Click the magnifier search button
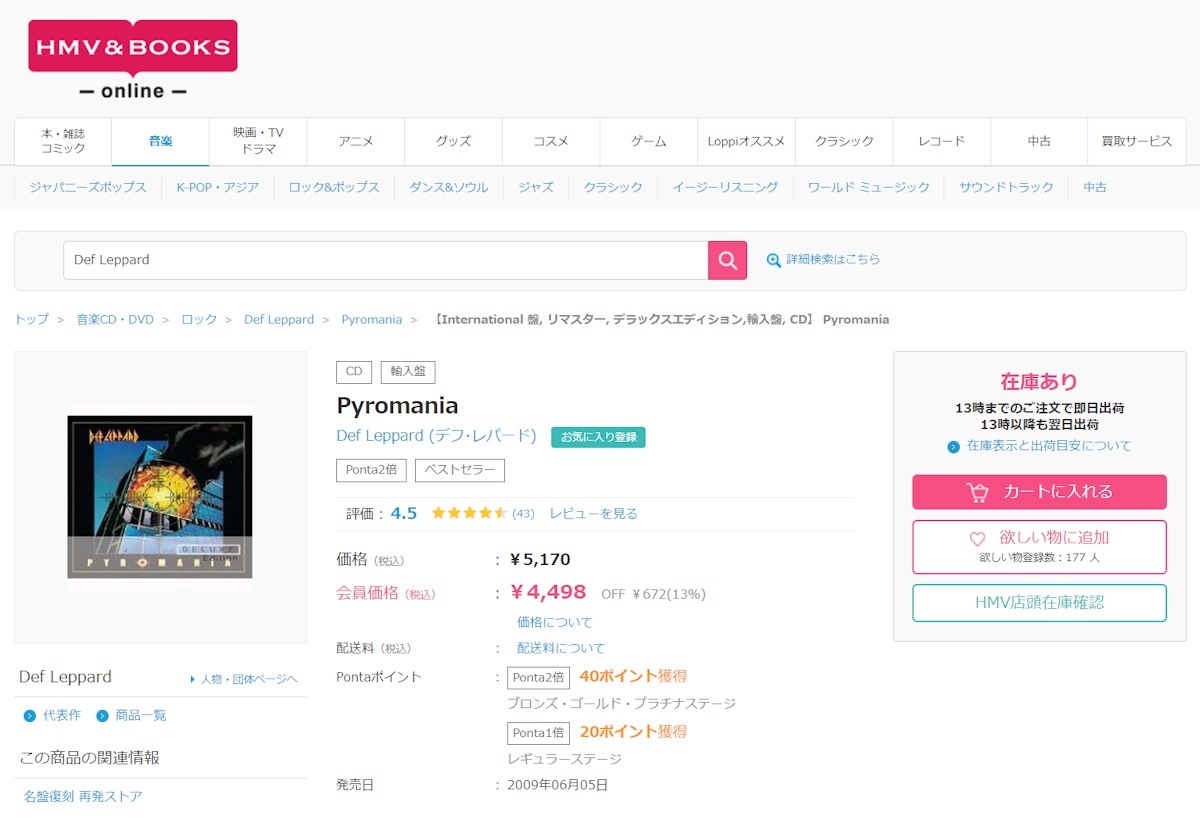The image size is (1200, 820). point(728,260)
